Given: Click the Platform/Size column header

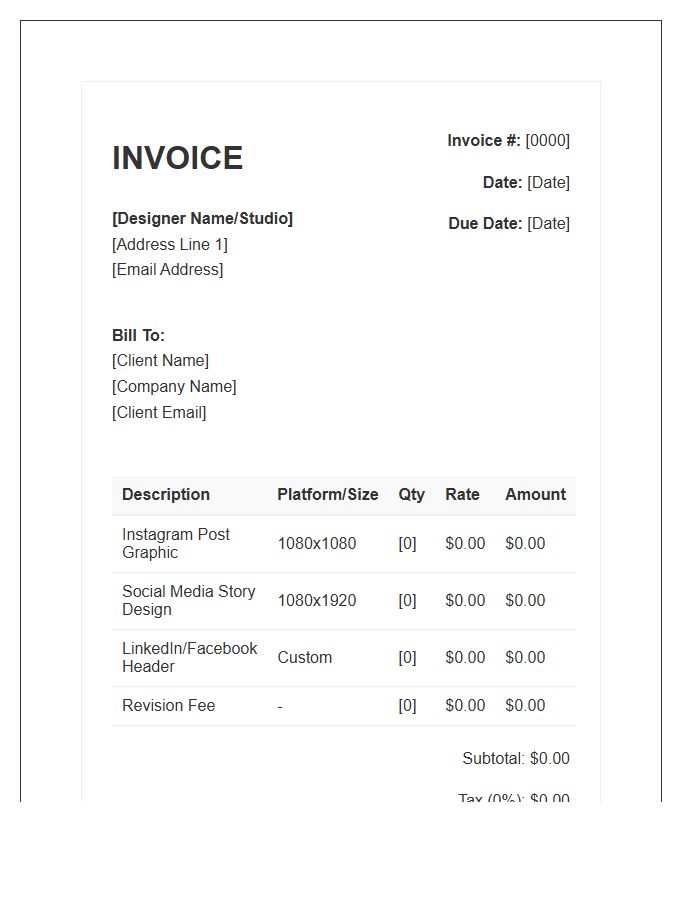Looking at the screenshot, I should (328, 495).
